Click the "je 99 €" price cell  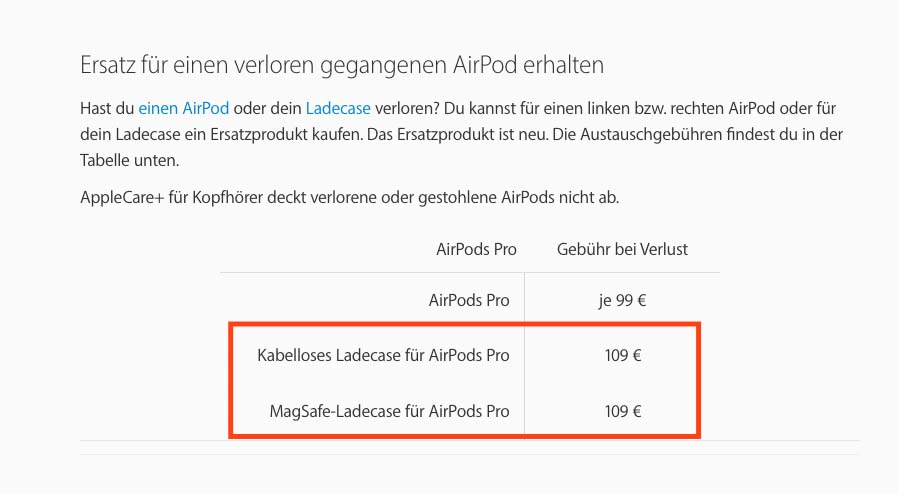[622, 300]
